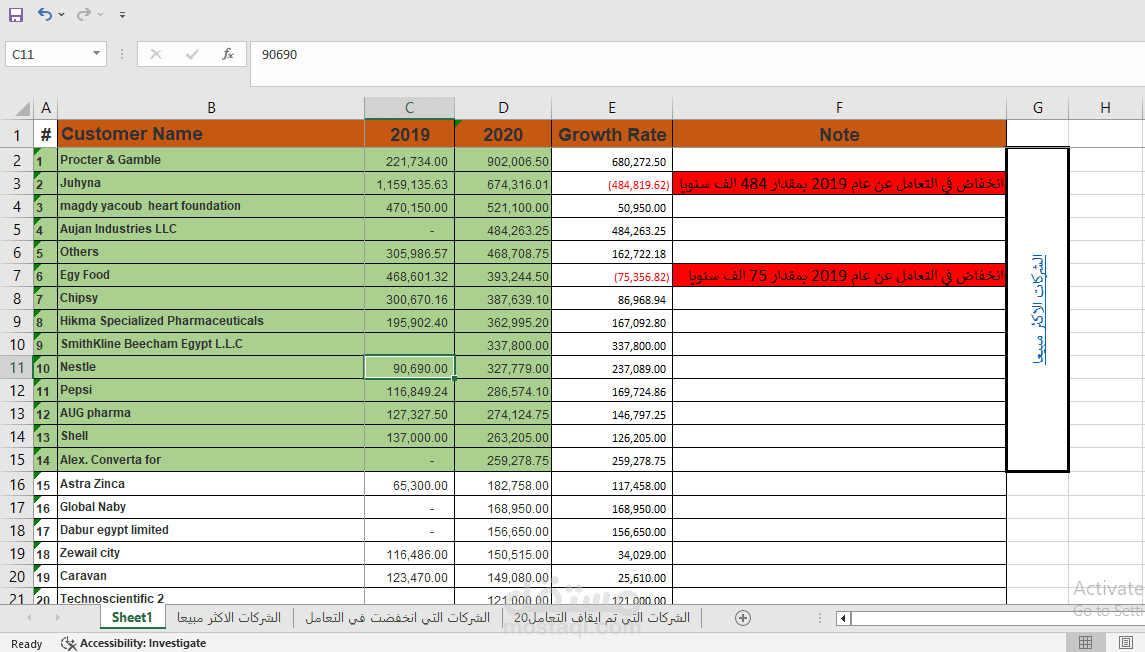The image size is (1145, 652).
Task: Select the Dabur egypt limited cell
Action: 211,530
